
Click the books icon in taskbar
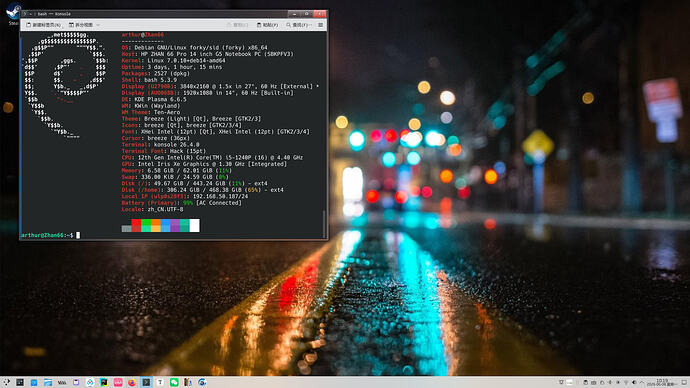pyautogui.click(x=188, y=382)
